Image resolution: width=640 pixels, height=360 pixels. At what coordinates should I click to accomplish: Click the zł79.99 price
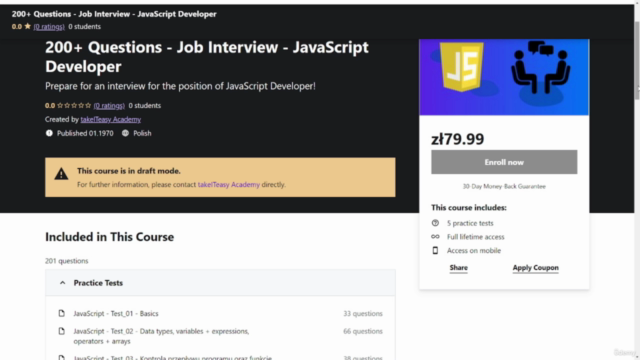[x=458, y=139]
